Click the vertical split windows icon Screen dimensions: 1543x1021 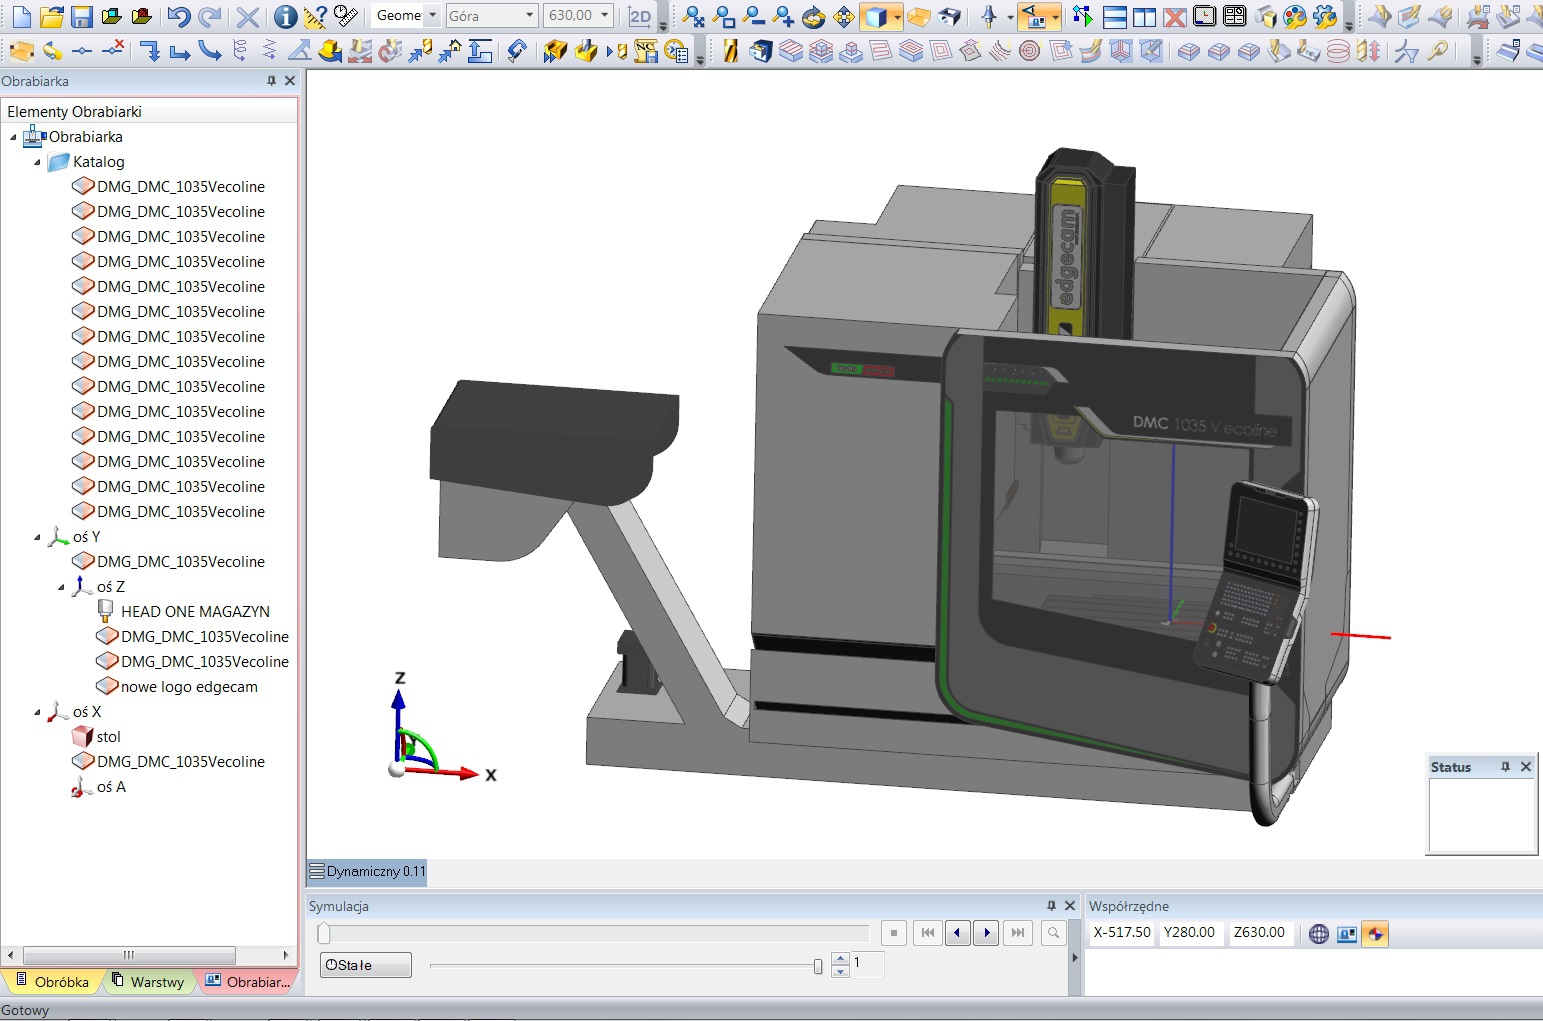click(x=1145, y=16)
